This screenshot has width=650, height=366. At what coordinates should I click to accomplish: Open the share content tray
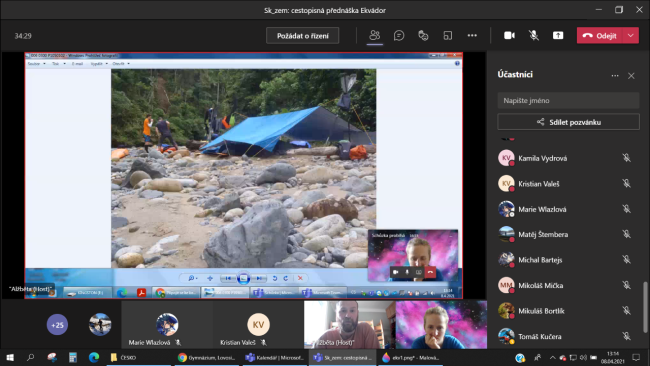tap(558, 36)
